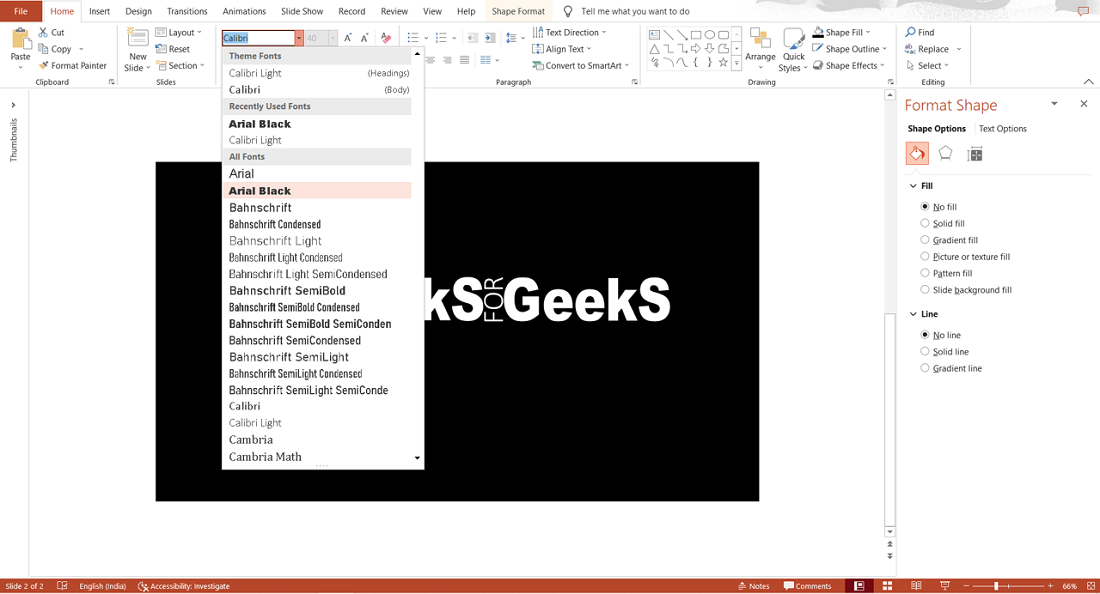Open Quick Styles gallery
The image size is (1100, 594).
793,49
